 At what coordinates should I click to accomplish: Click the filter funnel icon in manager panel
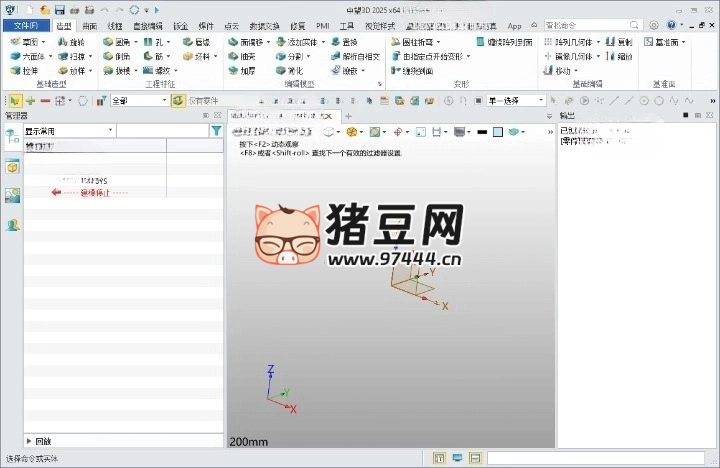(216, 131)
